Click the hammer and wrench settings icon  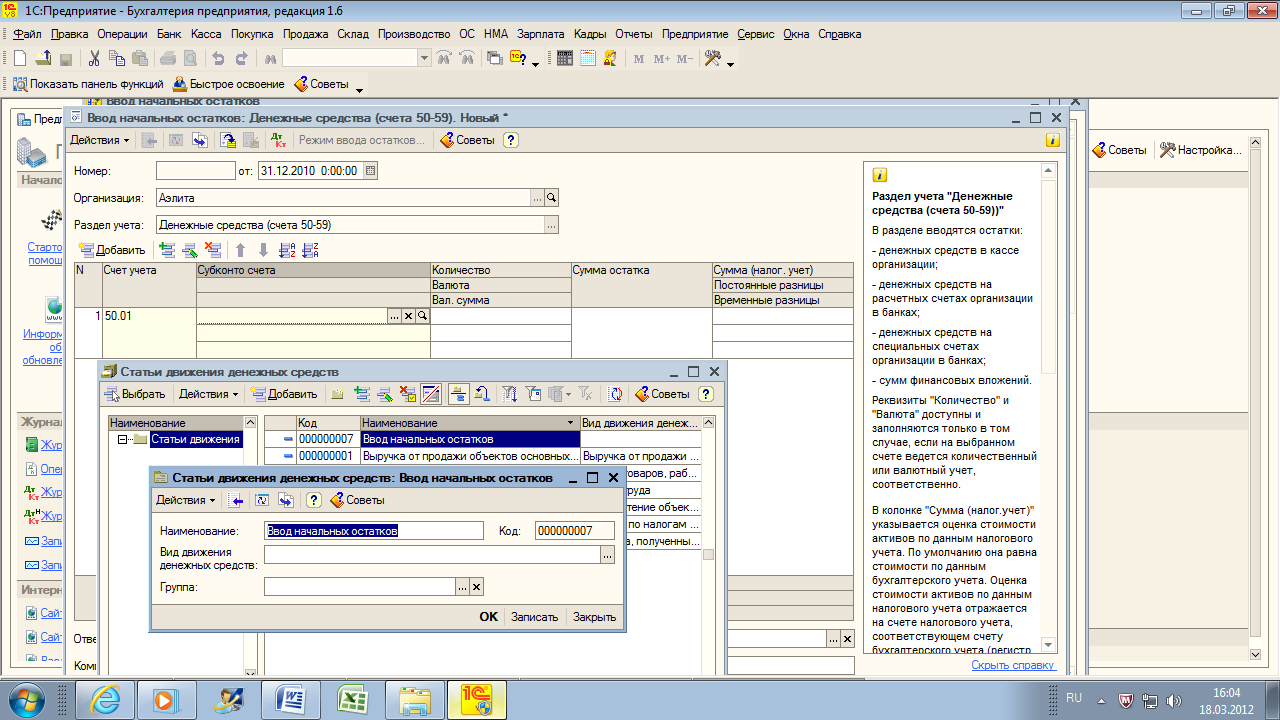tap(713, 59)
